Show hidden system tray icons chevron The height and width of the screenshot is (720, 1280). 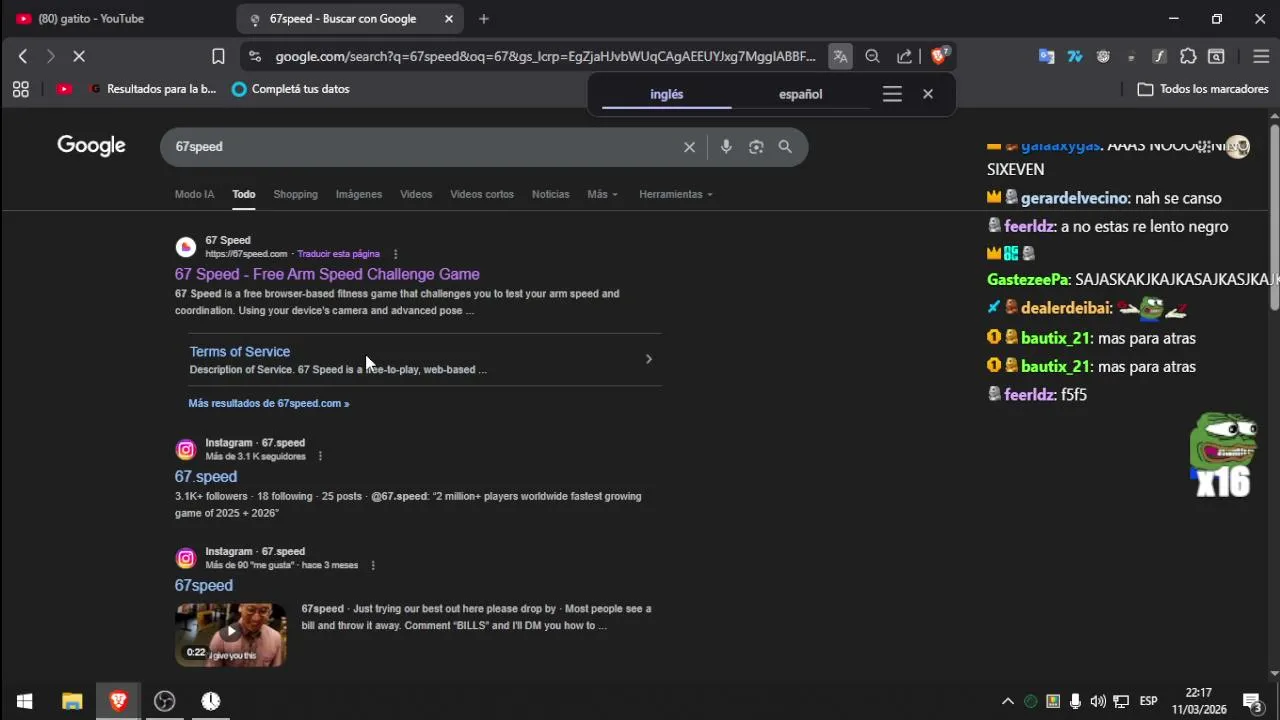pos(1008,701)
